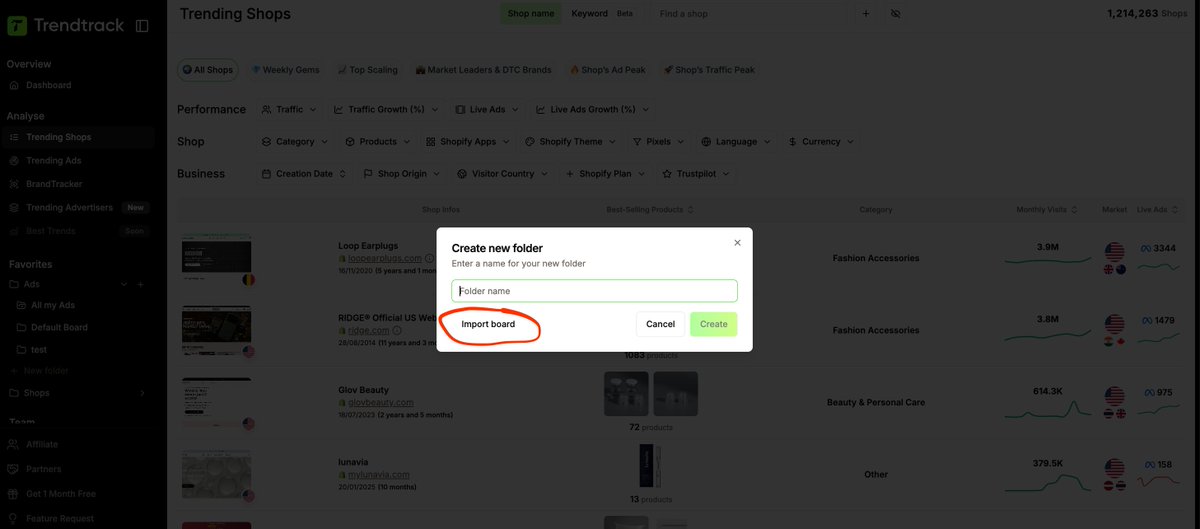The height and width of the screenshot is (529, 1200).
Task: Open the Live Ads Growth (%) dropdown
Action: click(592, 110)
